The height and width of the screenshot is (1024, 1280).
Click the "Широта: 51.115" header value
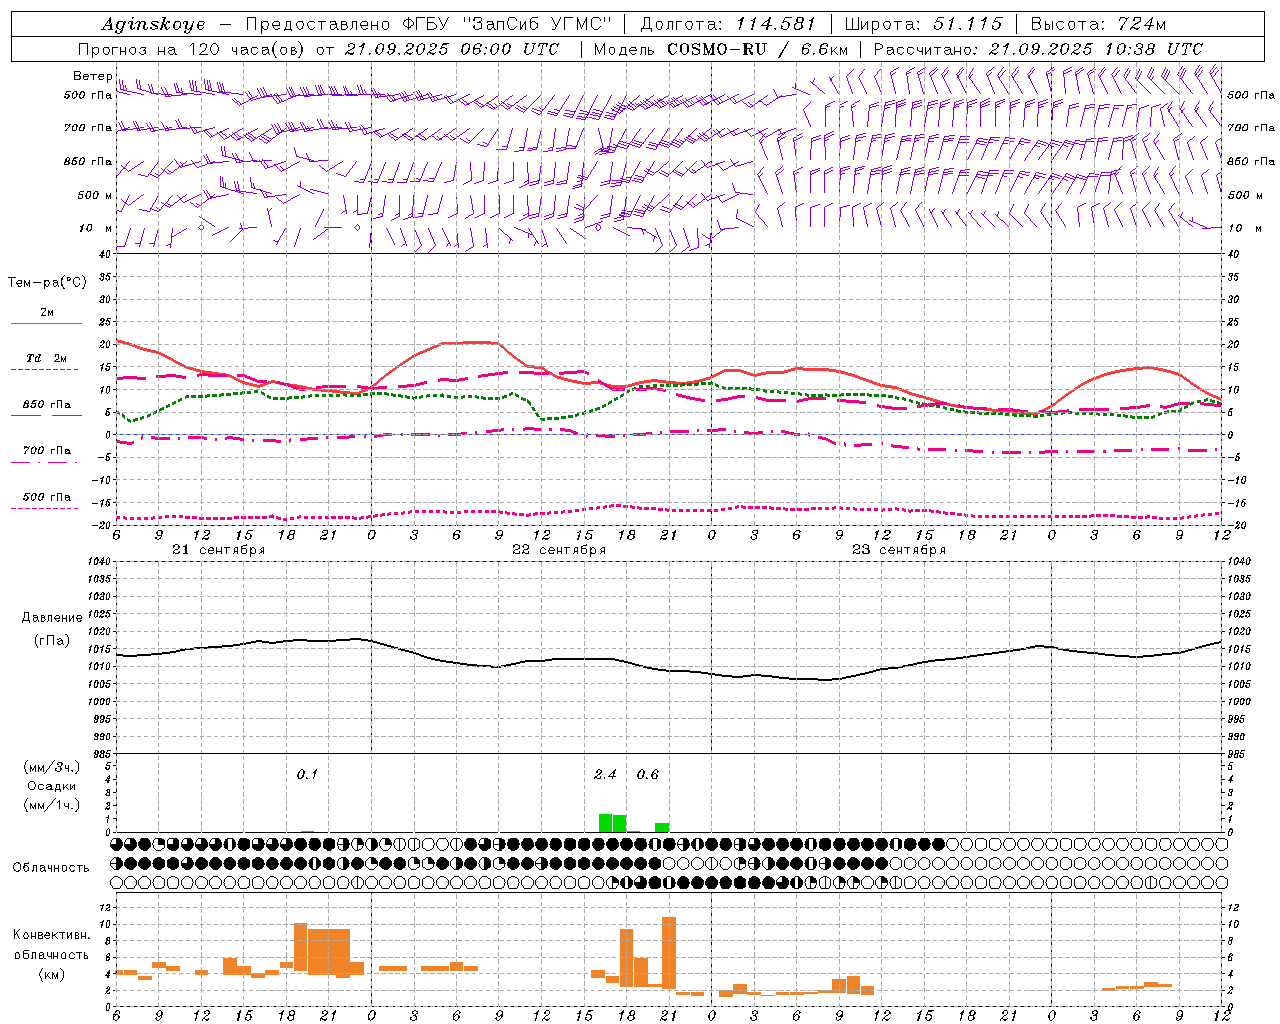point(923,24)
